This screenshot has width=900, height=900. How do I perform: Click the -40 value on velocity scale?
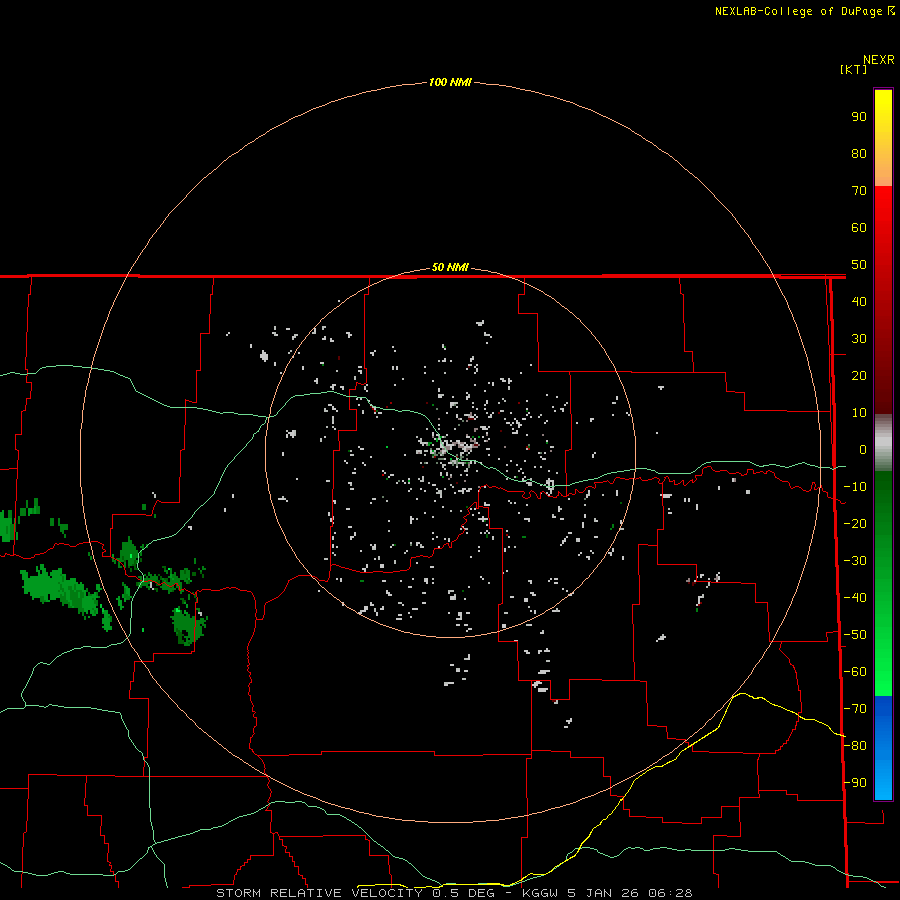[855, 598]
